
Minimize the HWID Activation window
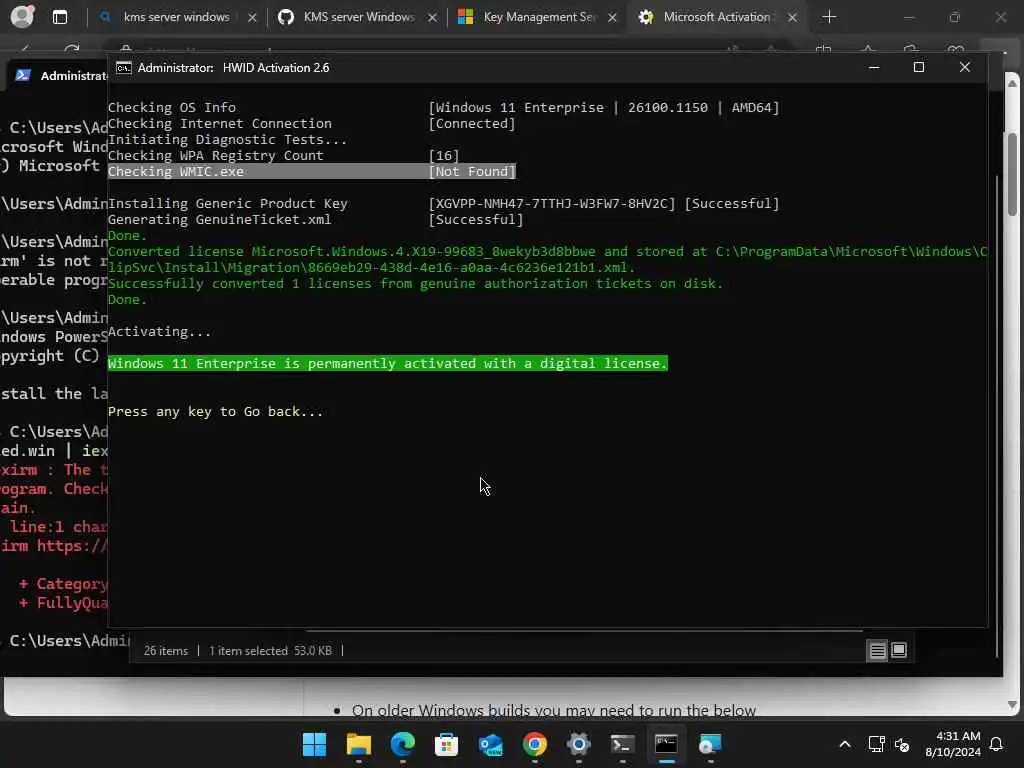874,67
